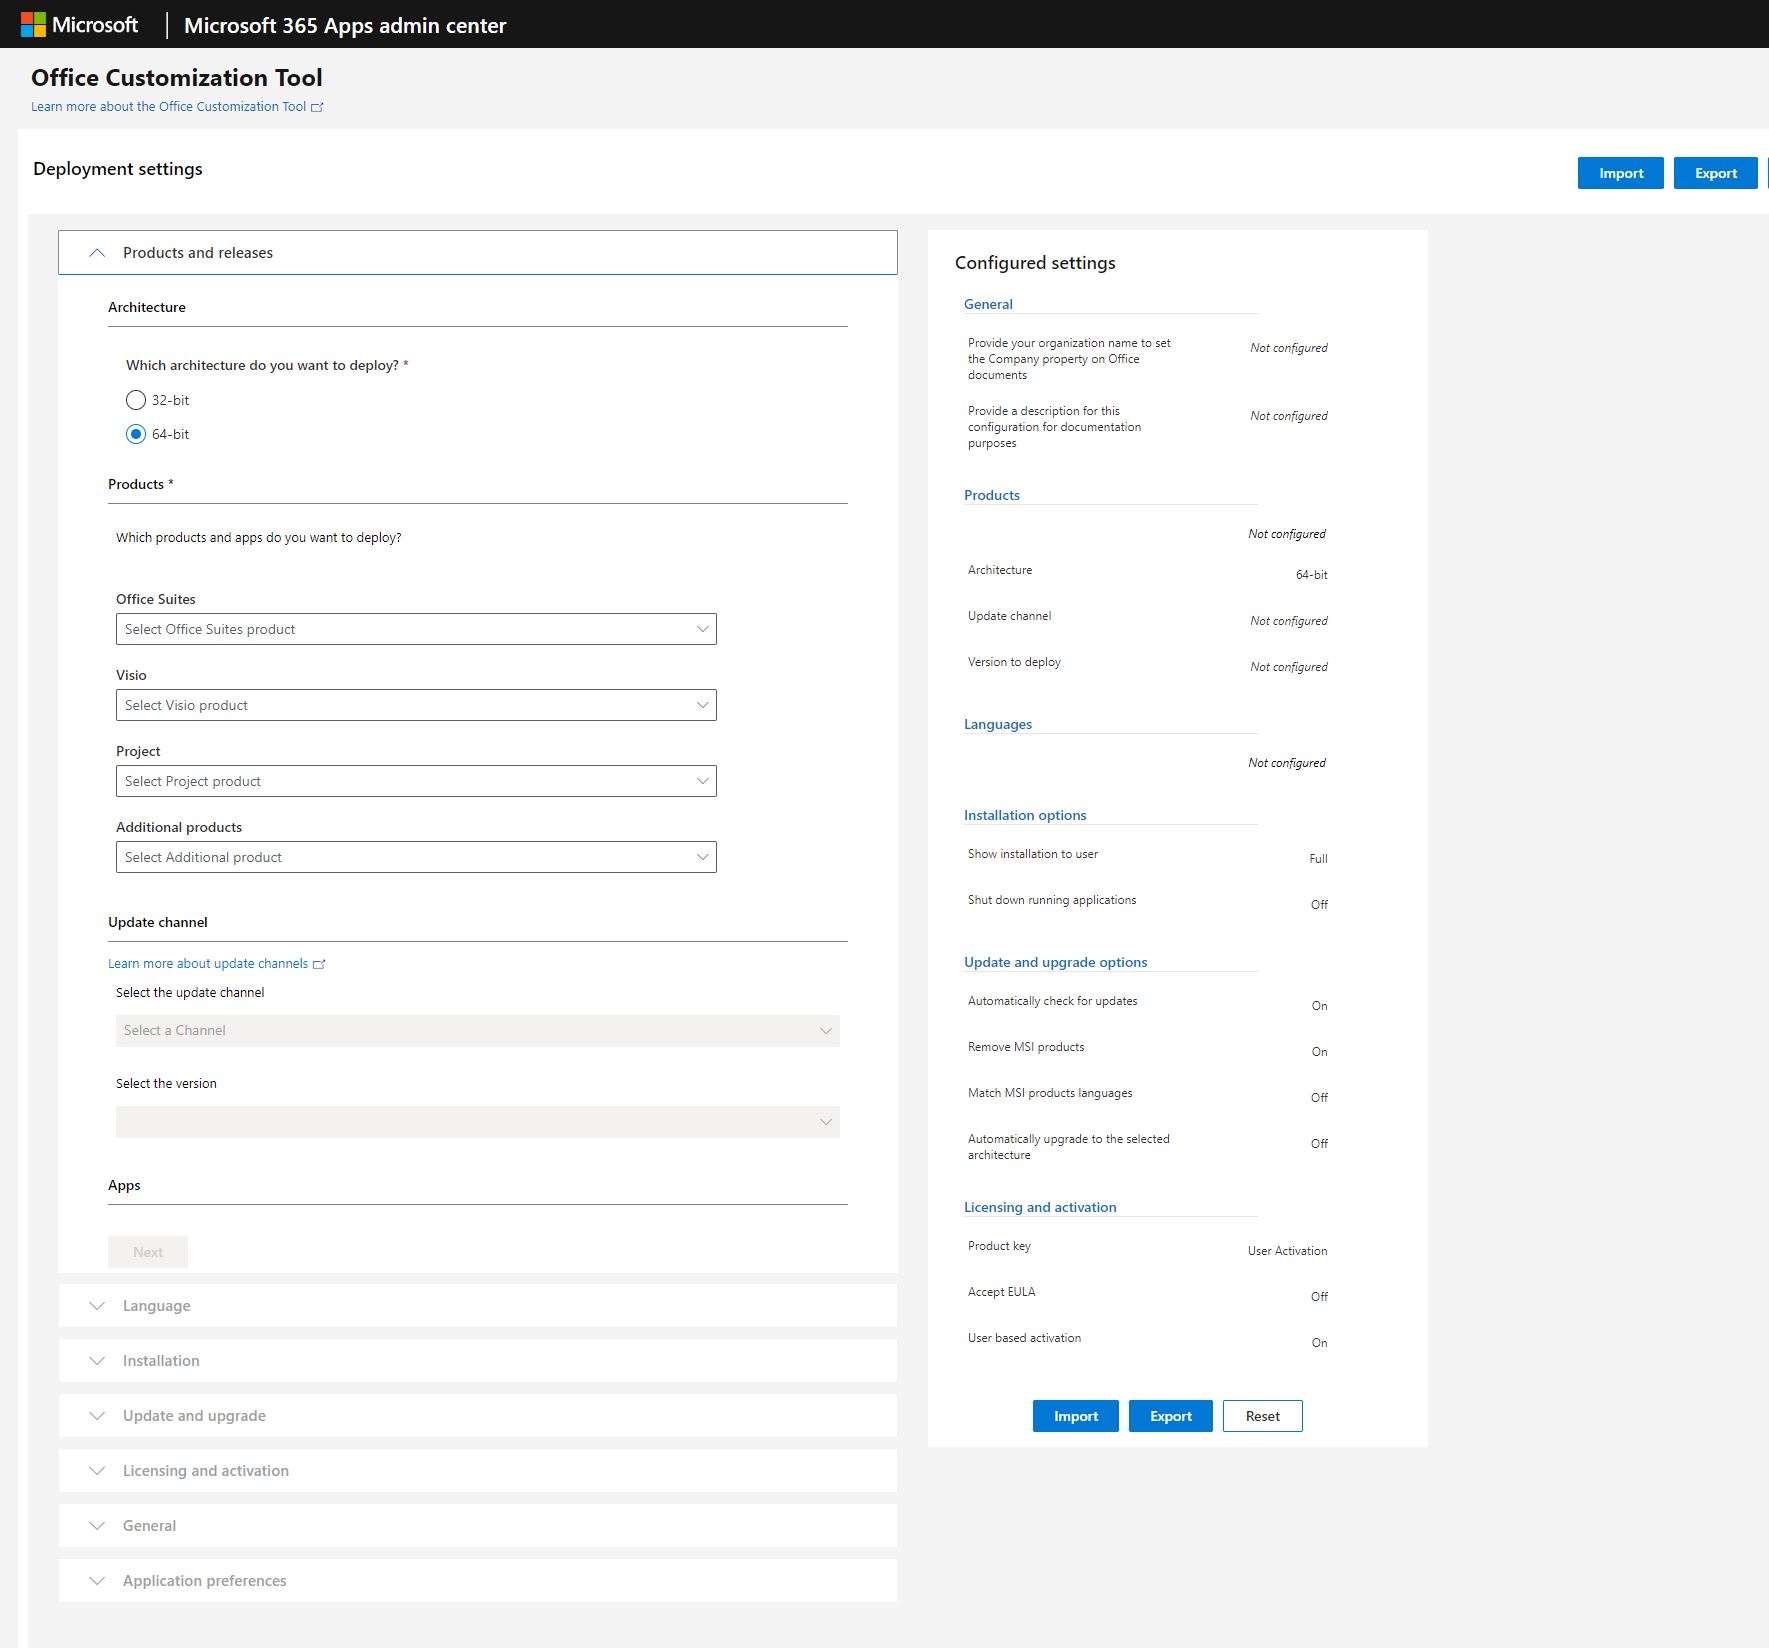Image resolution: width=1769 pixels, height=1648 pixels.
Task: Open the Office Suites product dropdown
Action: tap(416, 629)
